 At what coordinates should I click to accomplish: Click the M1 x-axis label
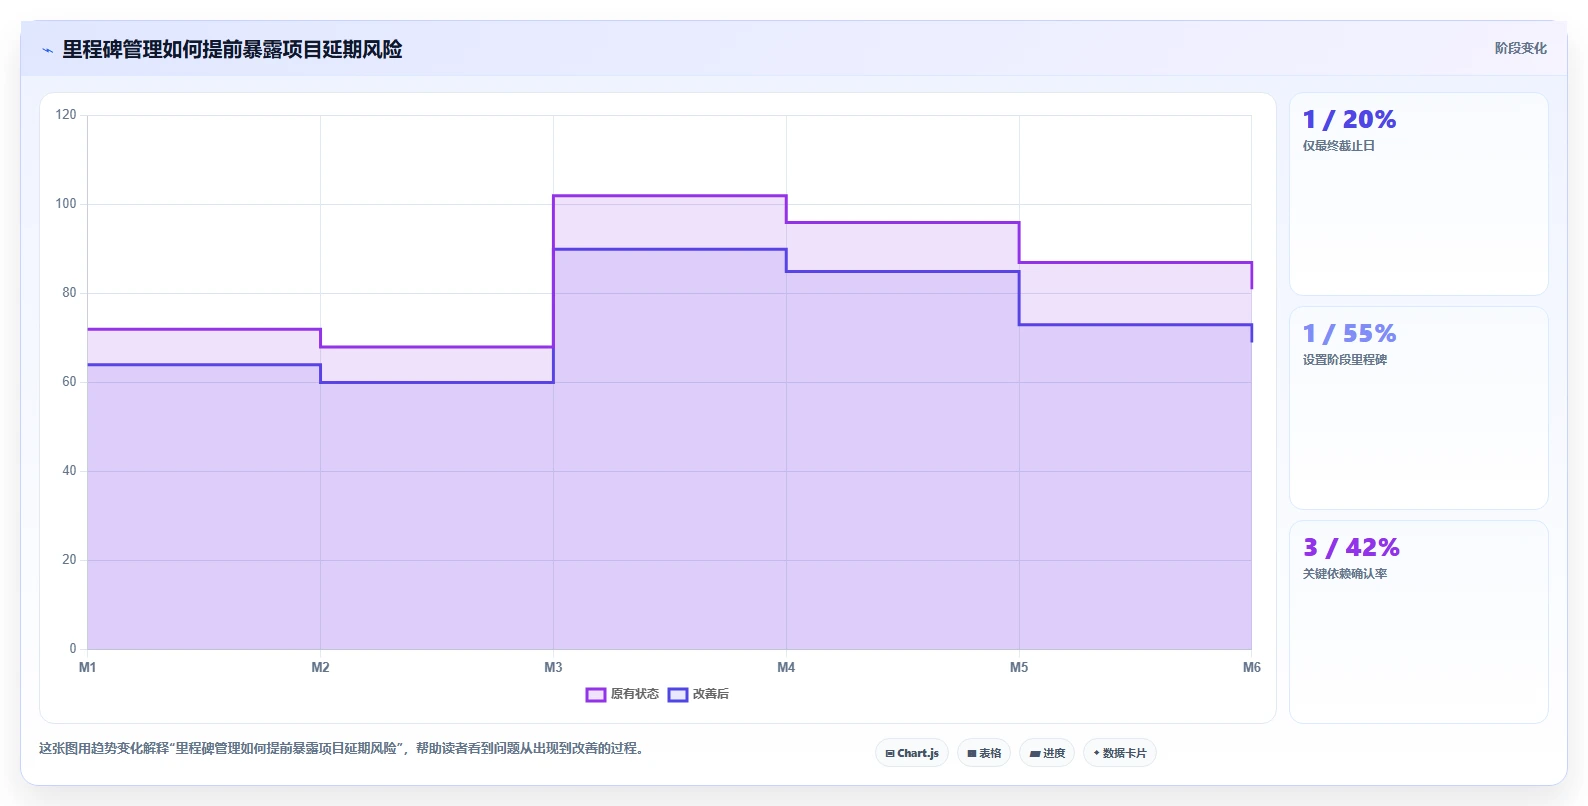87,667
